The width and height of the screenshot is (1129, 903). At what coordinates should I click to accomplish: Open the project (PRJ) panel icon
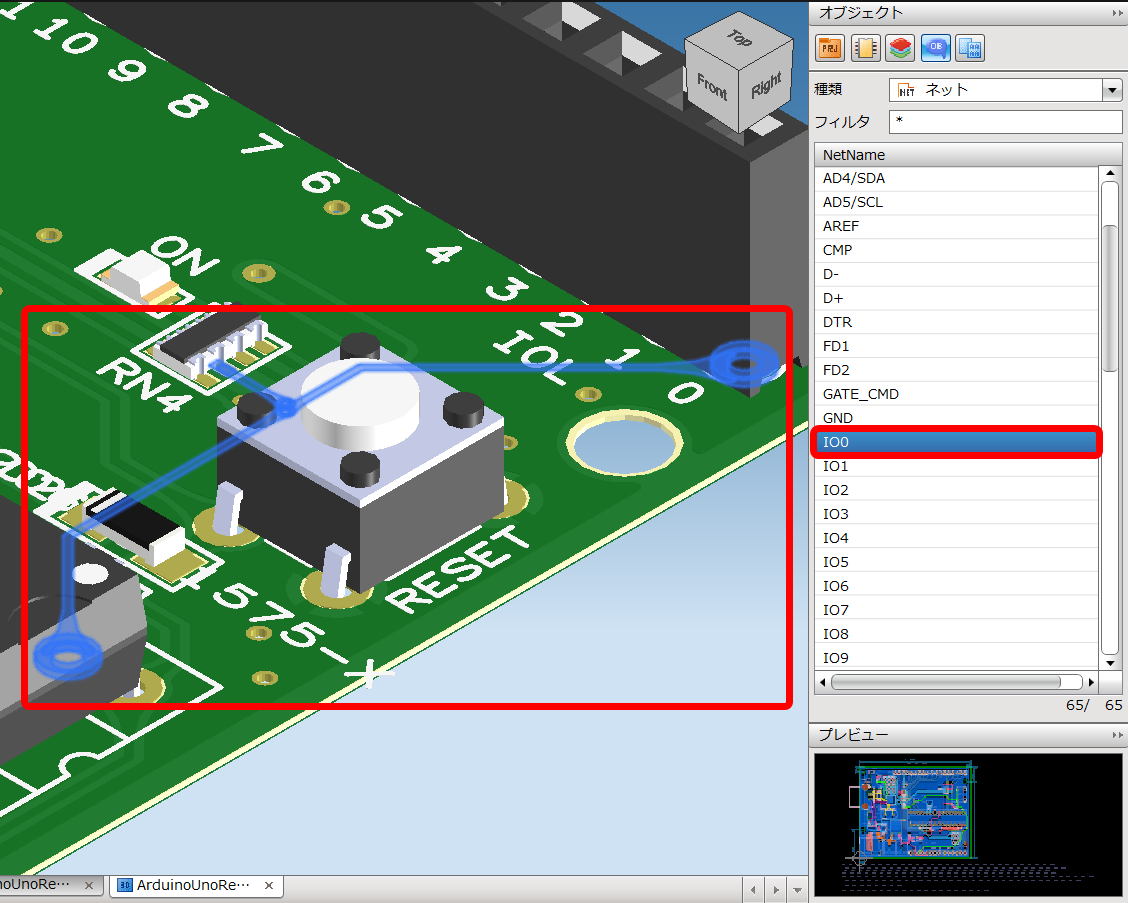pyautogui.click(x=829, y=47)
